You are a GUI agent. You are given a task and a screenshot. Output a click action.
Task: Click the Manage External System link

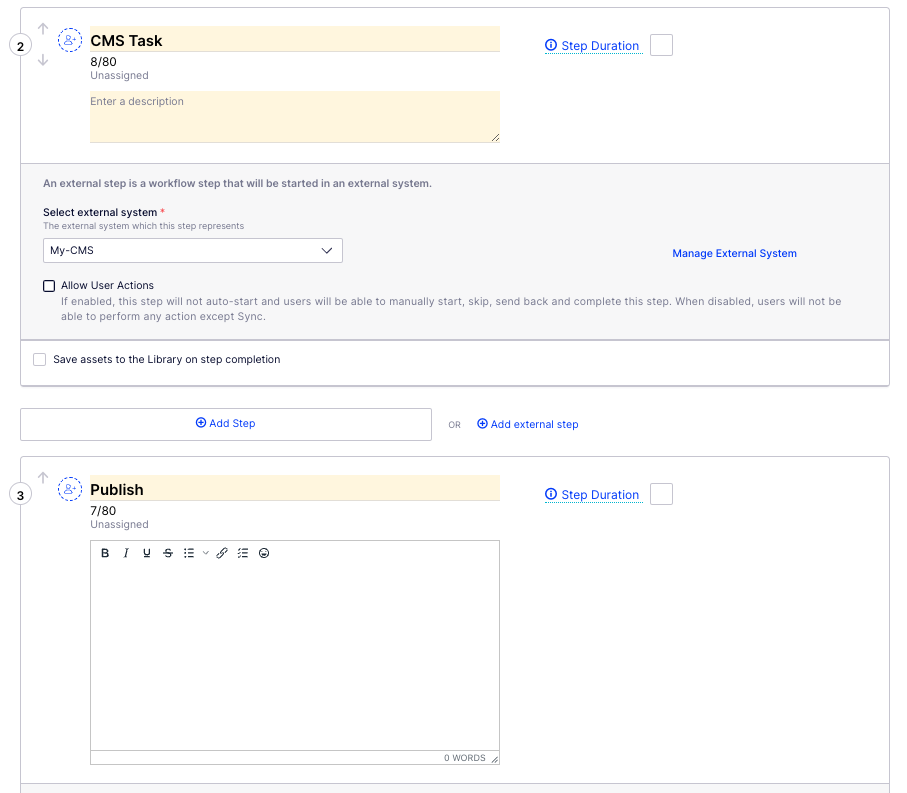click(734, 254)
